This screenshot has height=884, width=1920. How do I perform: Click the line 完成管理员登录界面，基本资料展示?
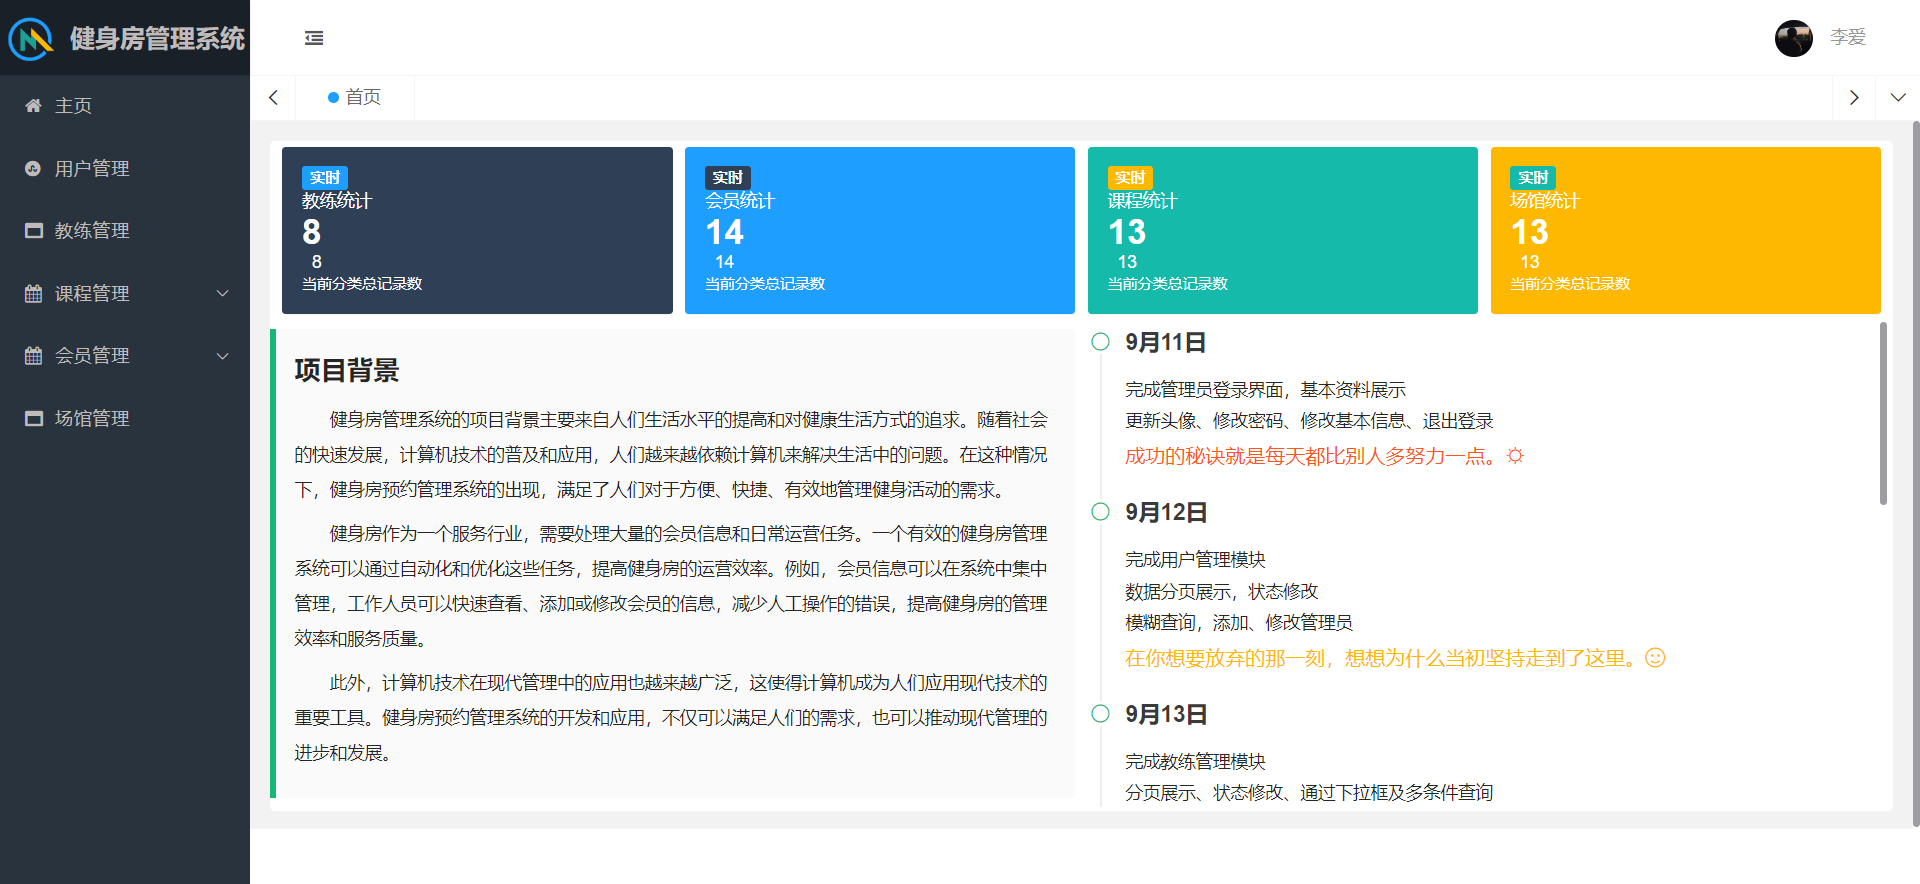coord(1265,390)
